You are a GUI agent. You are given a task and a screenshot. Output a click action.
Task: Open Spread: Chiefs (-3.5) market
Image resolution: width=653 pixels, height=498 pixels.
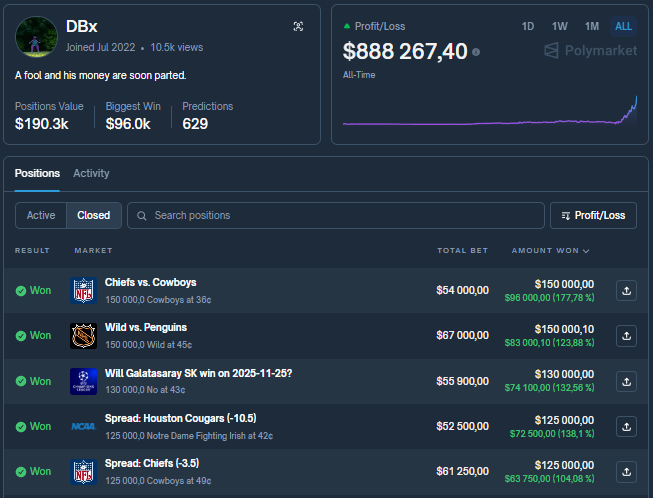point(152,463)
